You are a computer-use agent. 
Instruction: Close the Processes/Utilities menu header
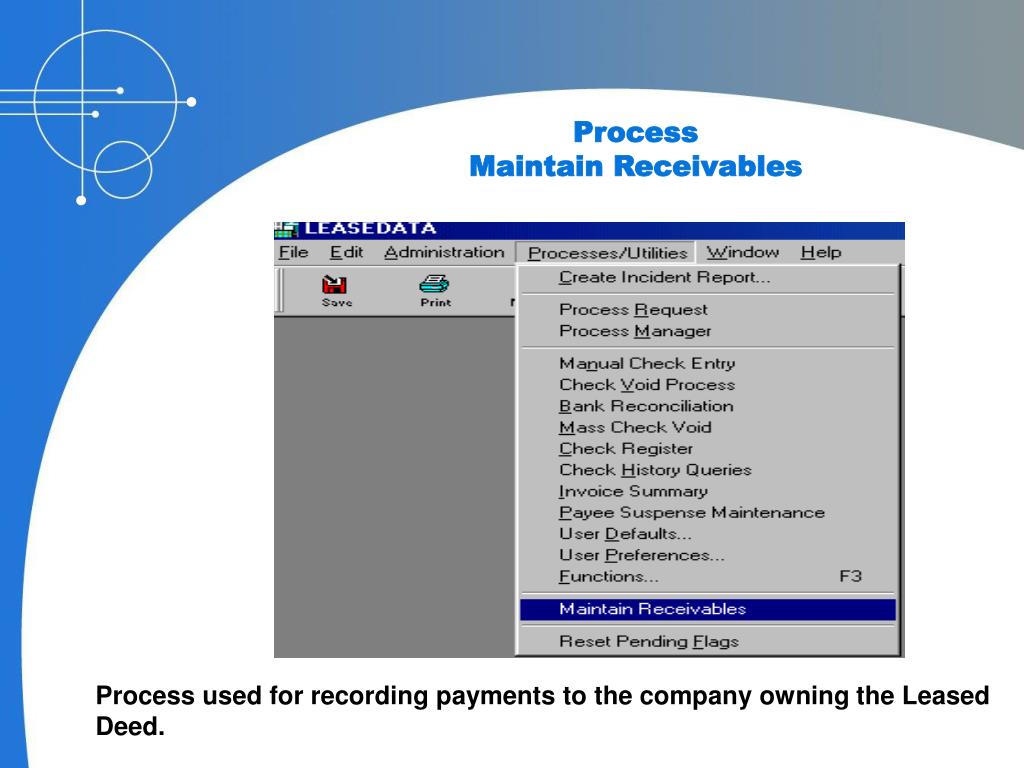click(x=607, y=253)
